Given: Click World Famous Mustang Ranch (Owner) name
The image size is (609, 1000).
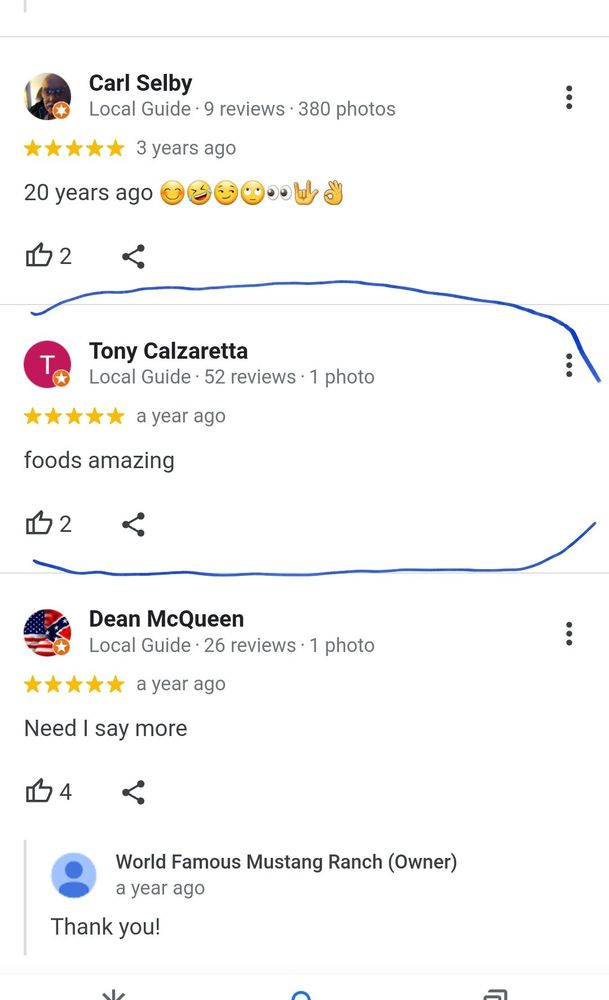Looking at the screenshot, I should coord(286,862).
